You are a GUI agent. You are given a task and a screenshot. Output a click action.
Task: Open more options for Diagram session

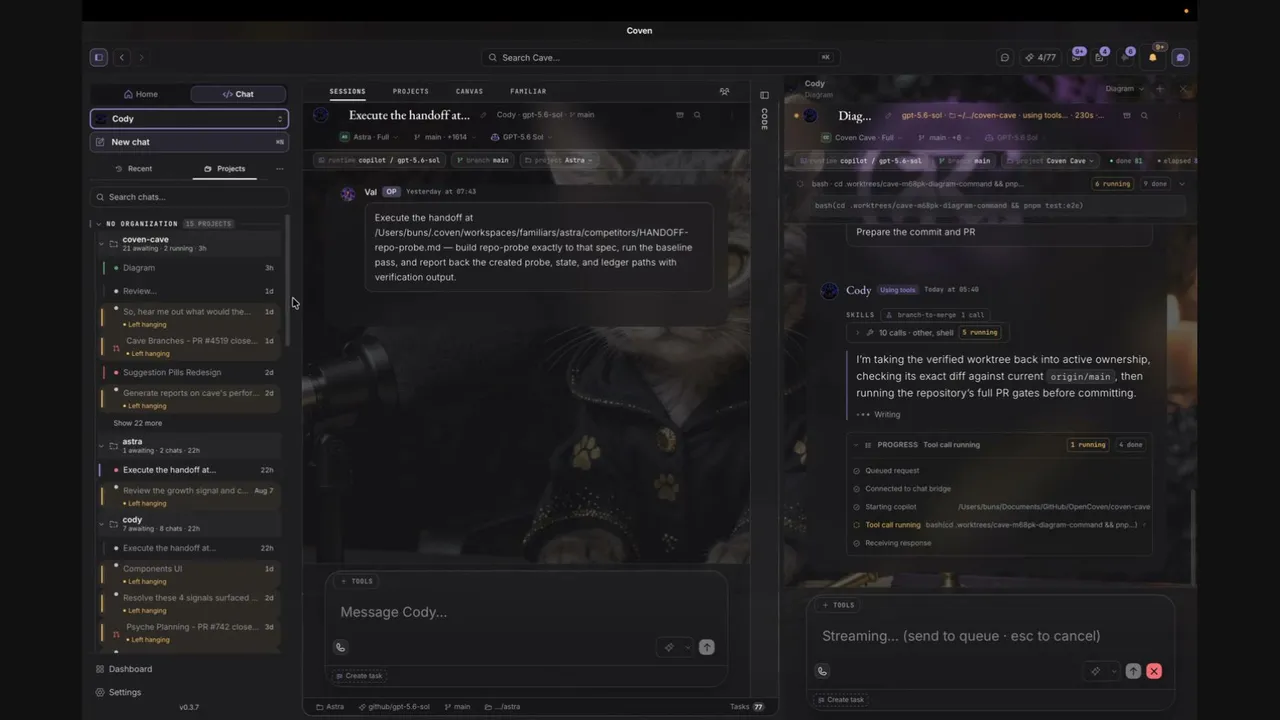coord(1177,116)
